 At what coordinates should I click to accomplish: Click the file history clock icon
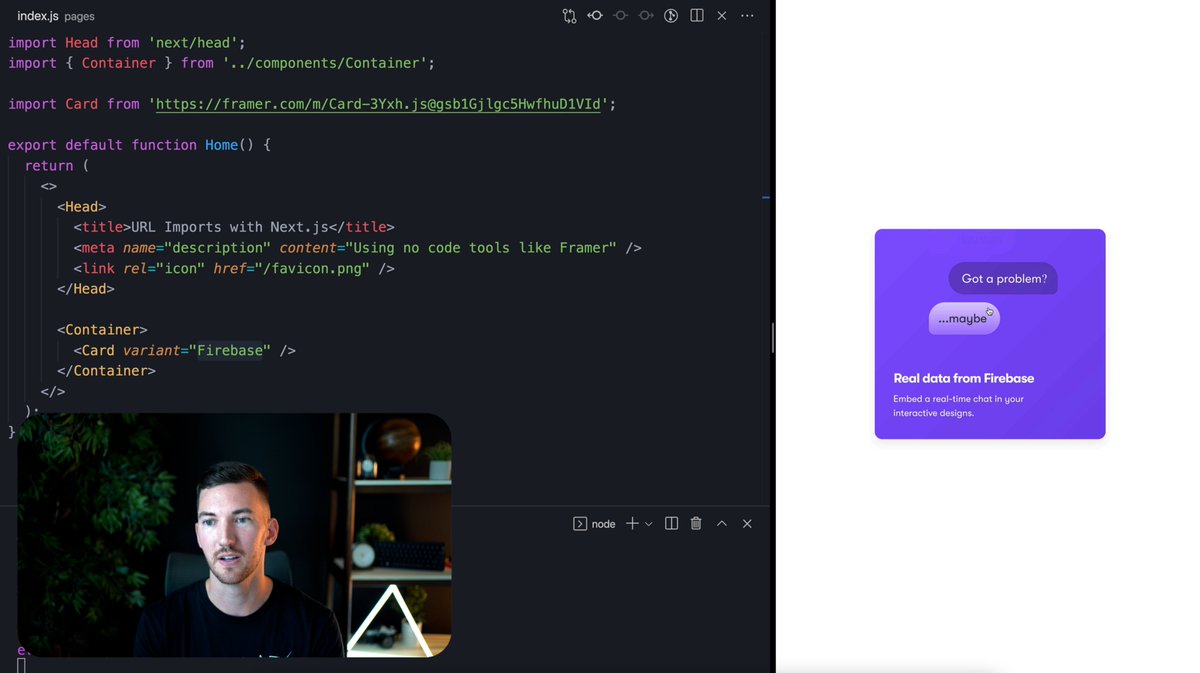[x=670, y=16]
